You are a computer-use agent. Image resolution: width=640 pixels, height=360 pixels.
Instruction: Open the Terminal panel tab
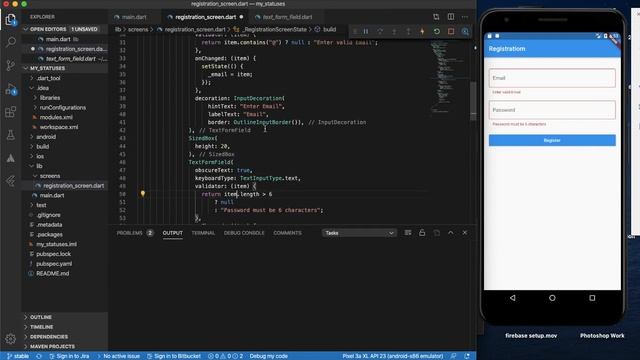[x=203, y=233]
